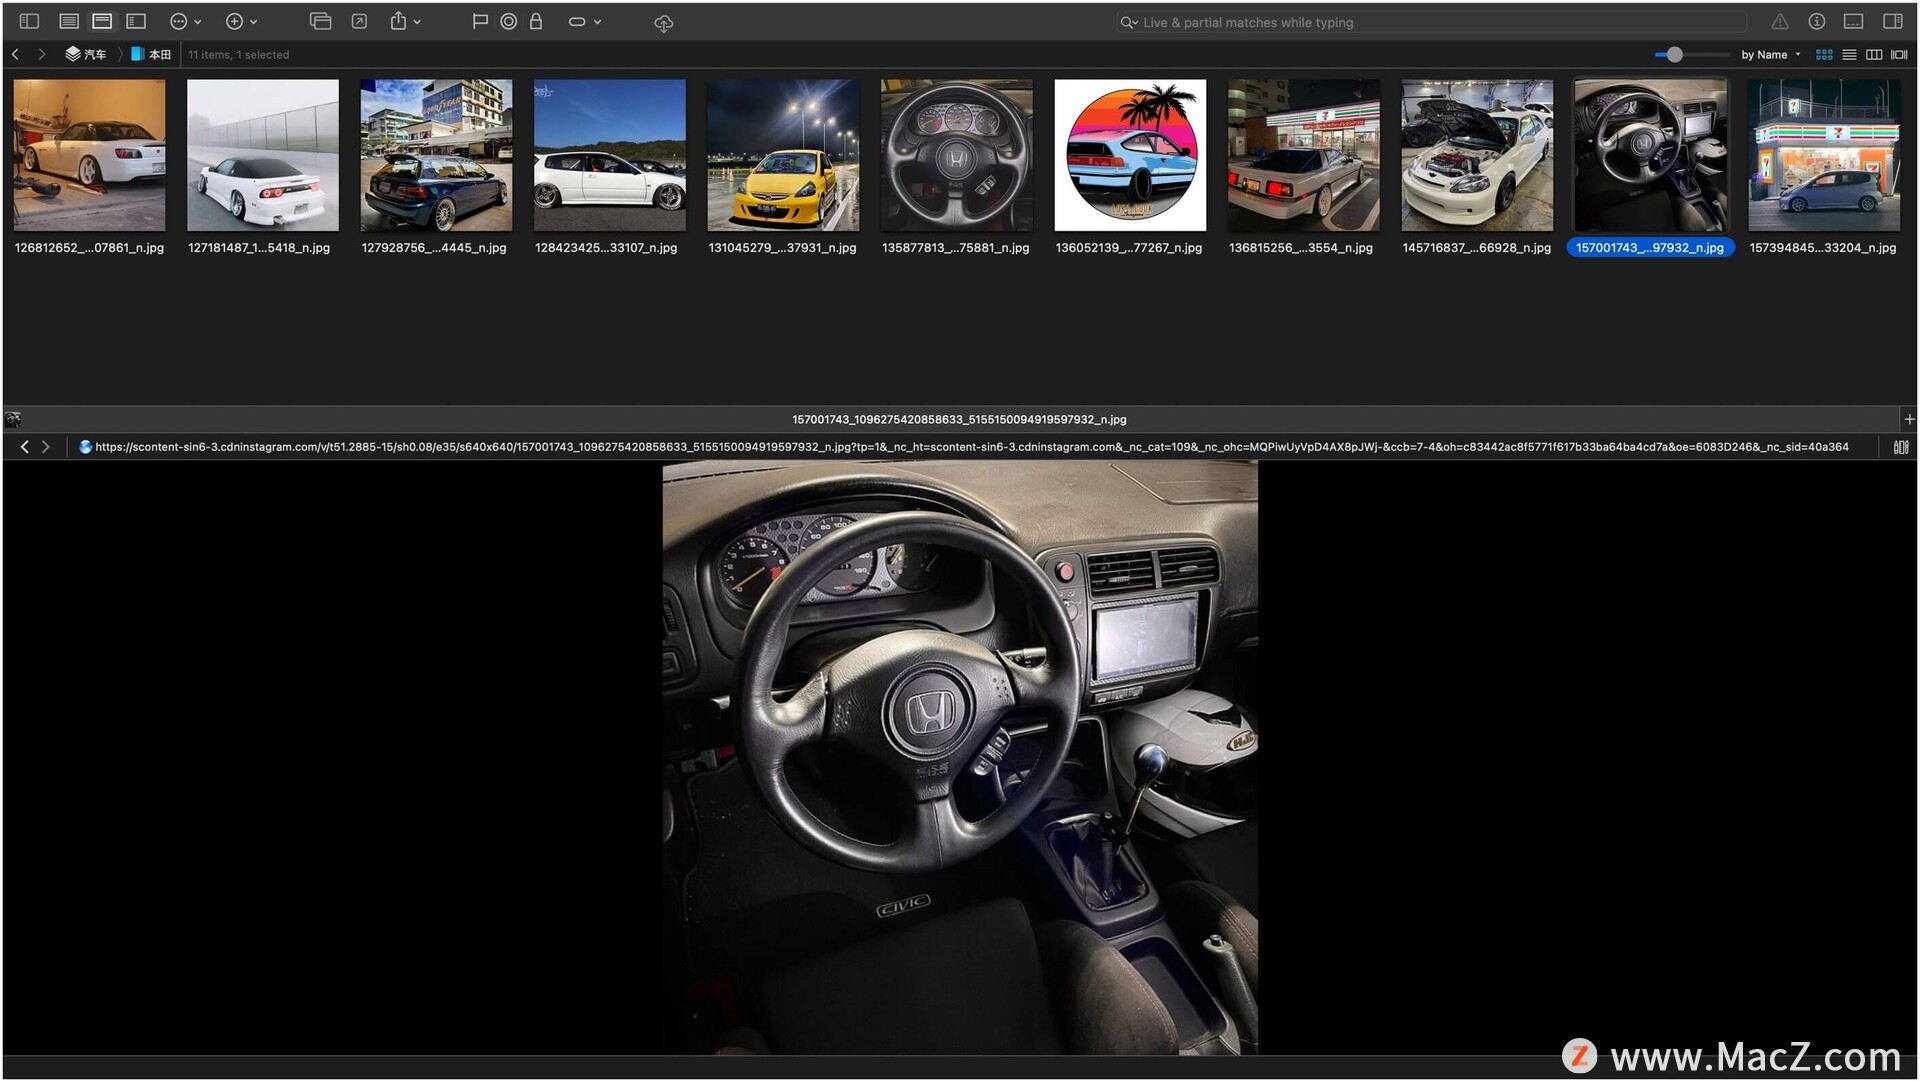Click the search field
Screen dimensions: 1920x1082
tap(1430, 22)
